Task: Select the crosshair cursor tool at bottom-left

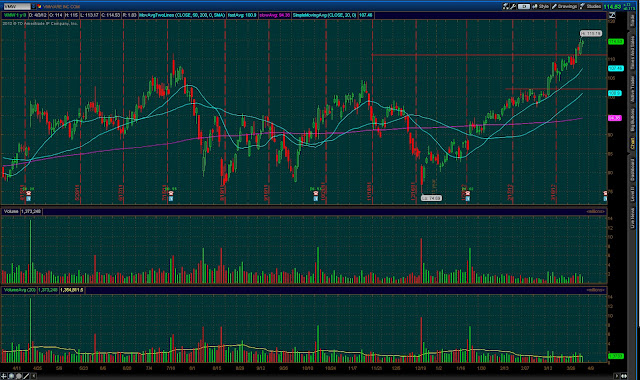Action: click(x=4, y=376)
